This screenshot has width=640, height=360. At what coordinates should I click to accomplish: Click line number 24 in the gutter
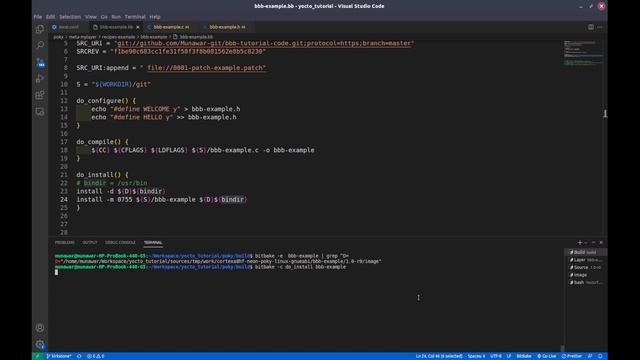64,200
